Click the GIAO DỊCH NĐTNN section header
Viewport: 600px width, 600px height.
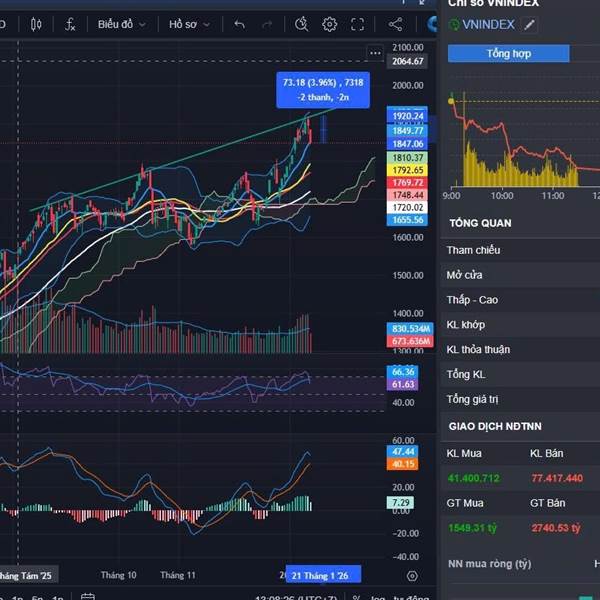point(495,426)
